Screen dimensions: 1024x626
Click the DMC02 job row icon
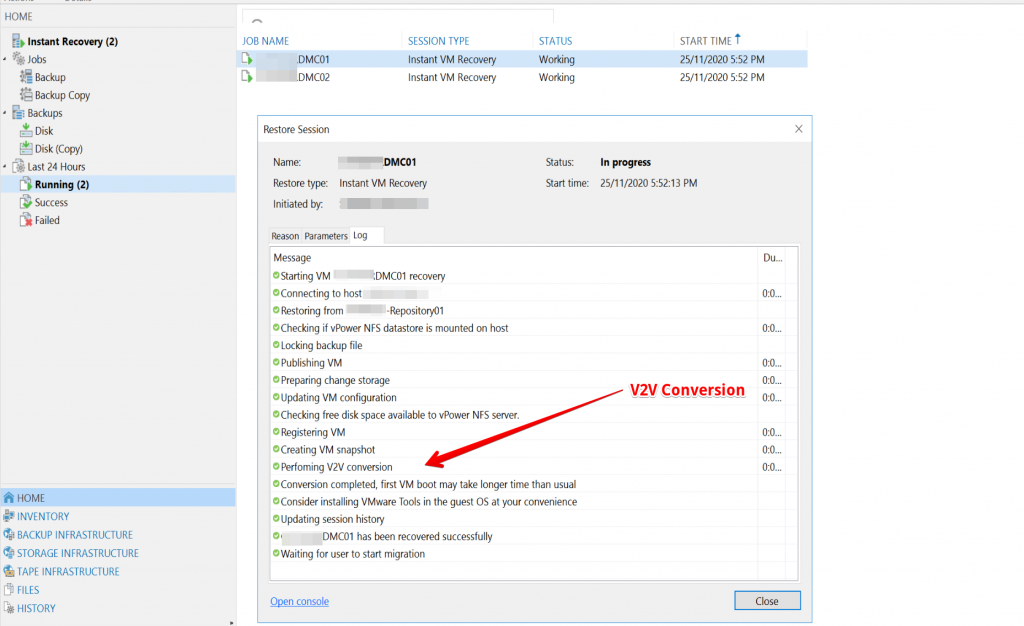247,76
